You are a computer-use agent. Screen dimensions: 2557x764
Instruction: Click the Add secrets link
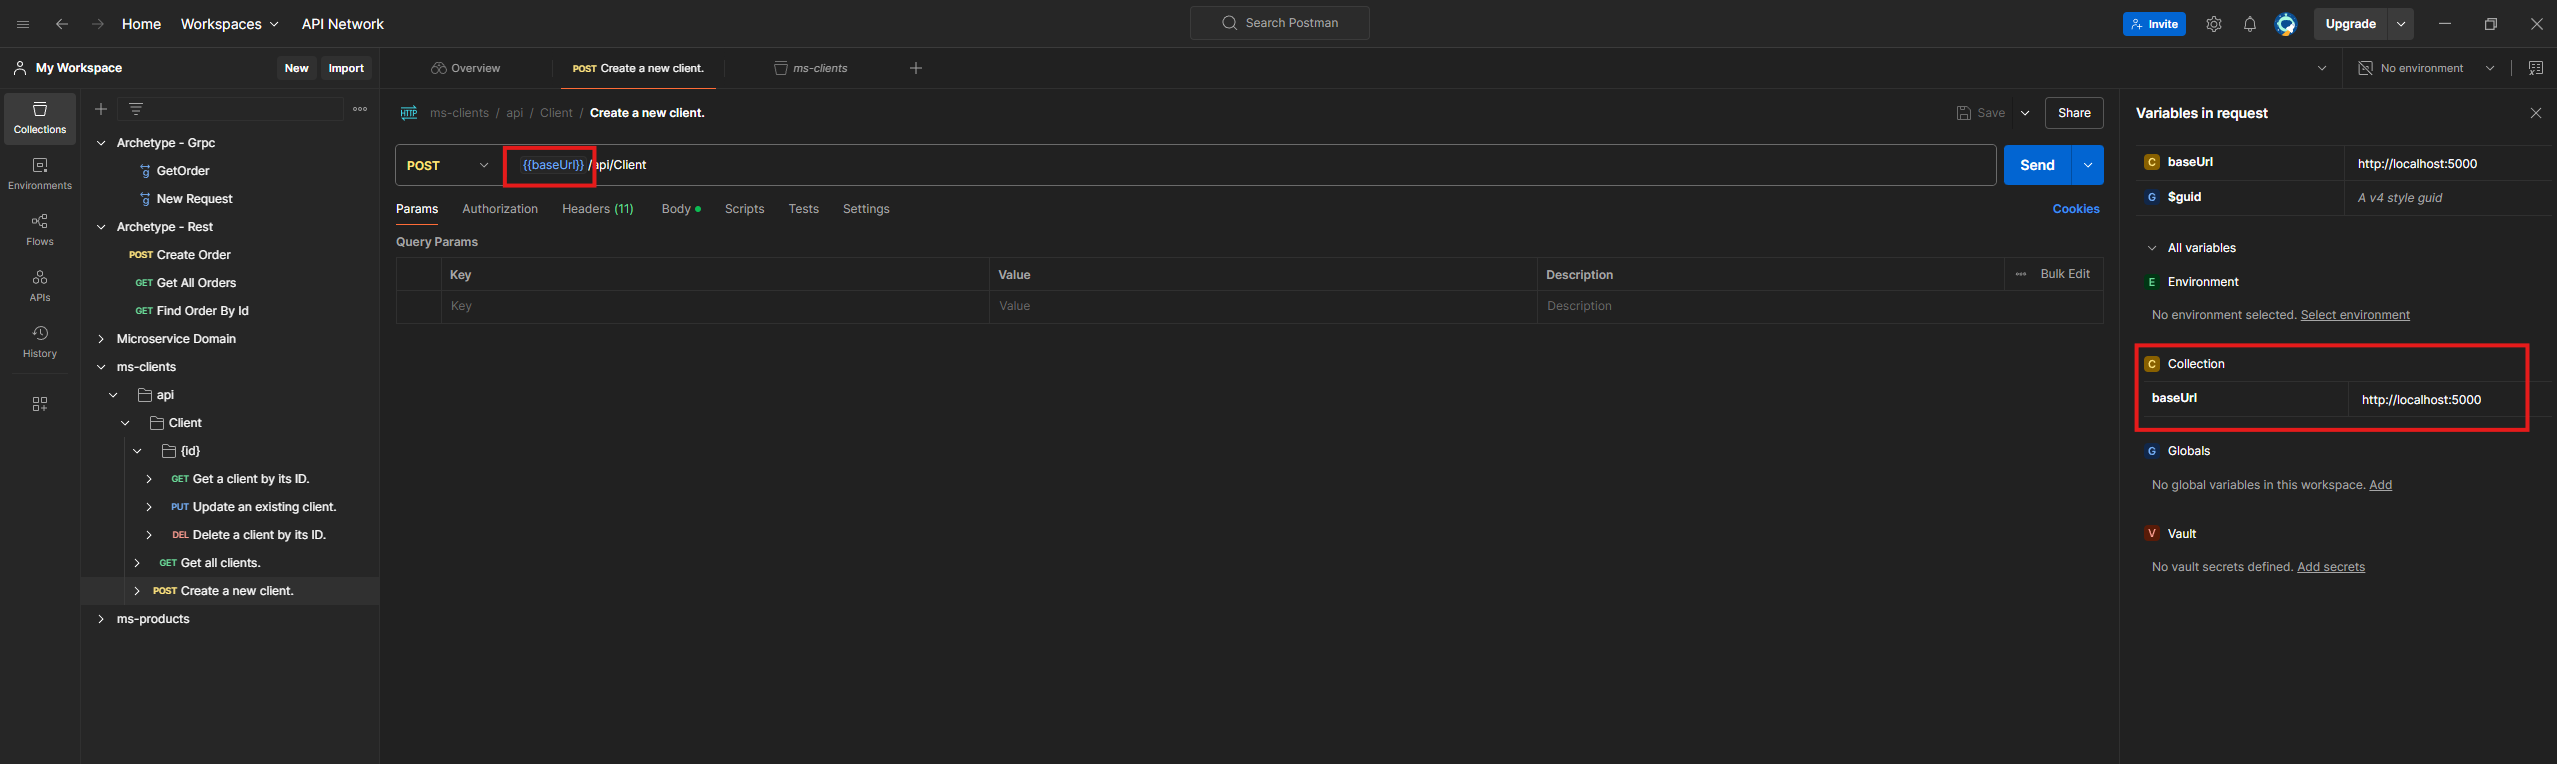coord(2331,567)
